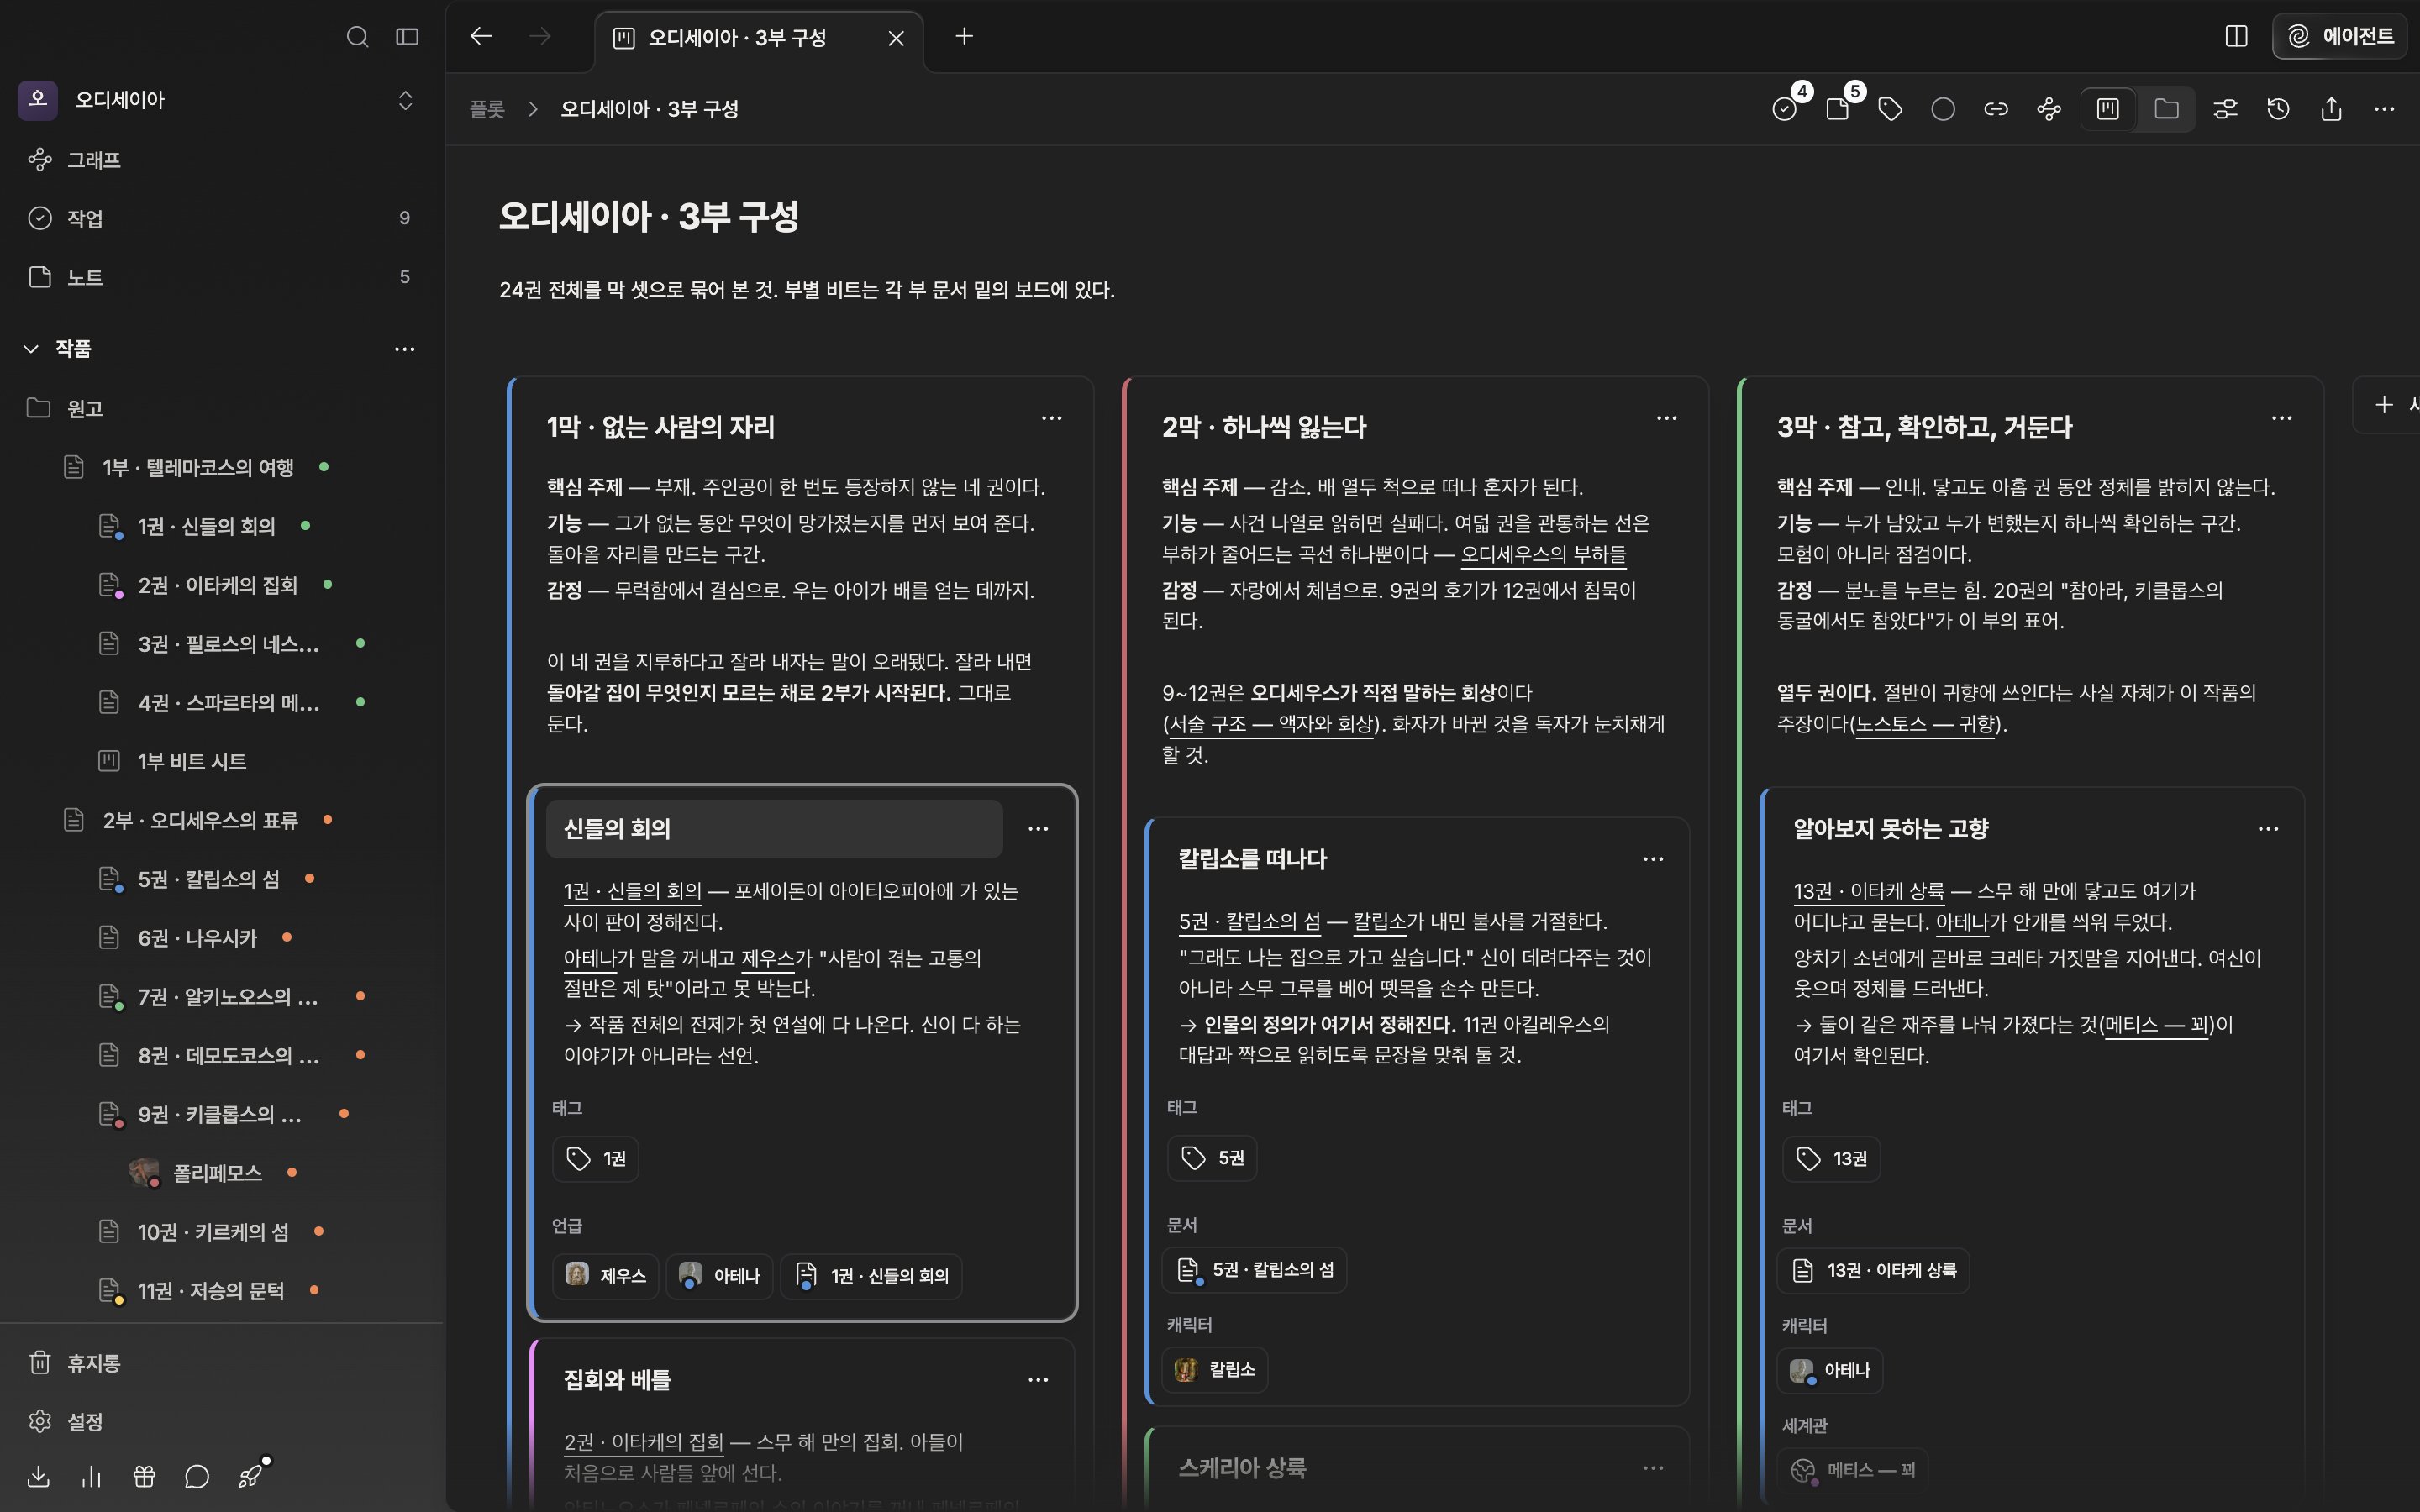
Task: Open 작업 in the sidebar
Action: coord(222,218)
